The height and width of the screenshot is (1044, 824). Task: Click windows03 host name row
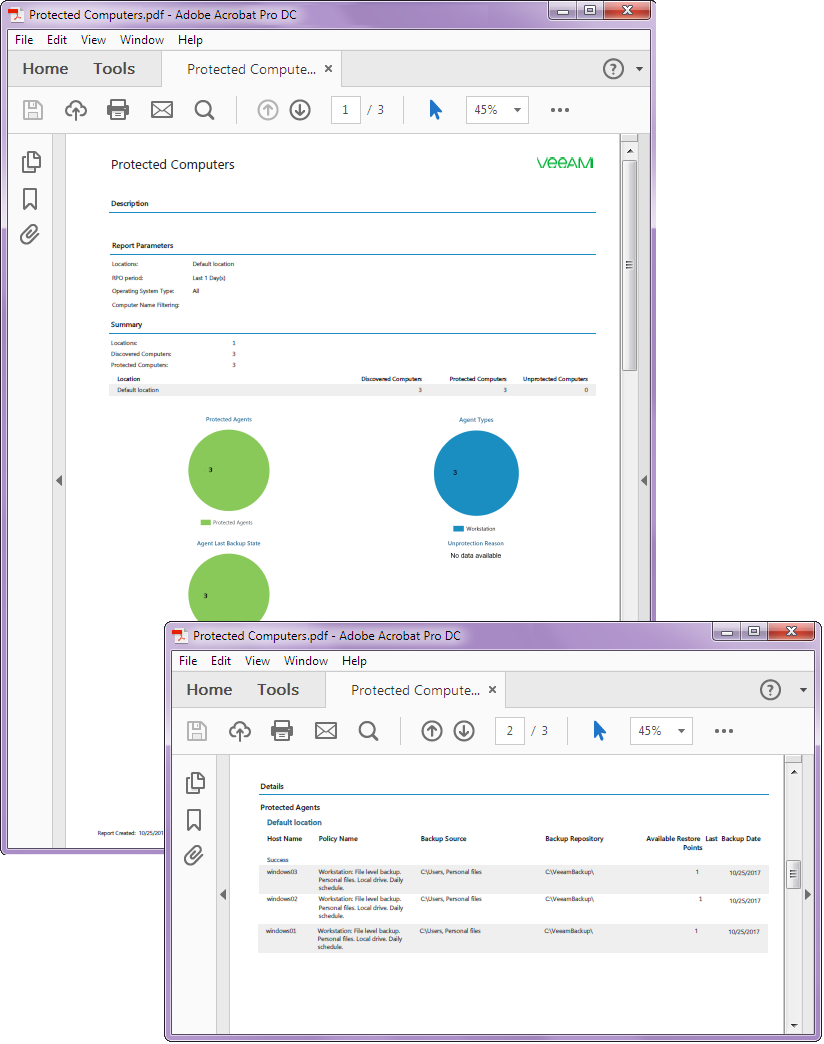(513, 880)
